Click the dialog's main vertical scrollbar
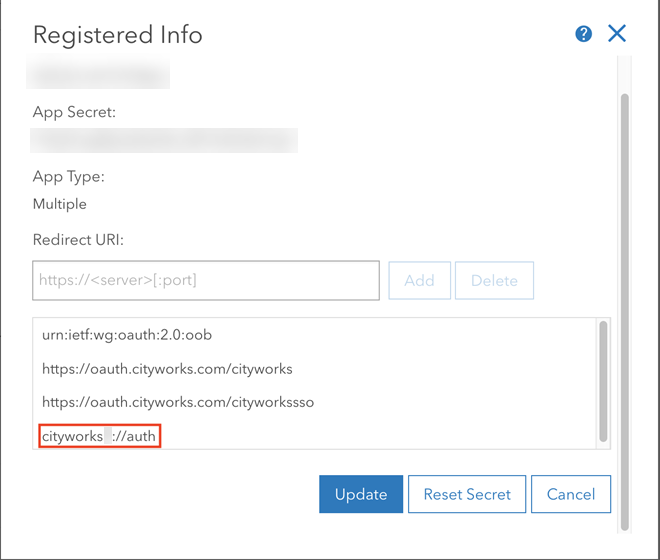Image resolution: width=660 pixels, height=560 pixels. 626,300
